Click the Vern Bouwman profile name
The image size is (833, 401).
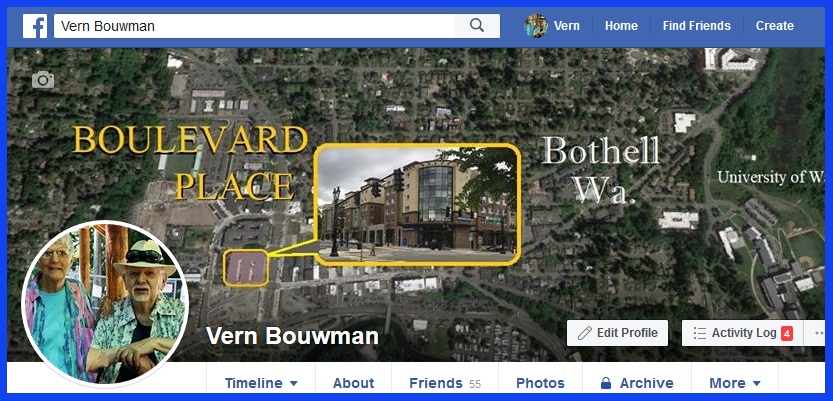pos(292,336)
